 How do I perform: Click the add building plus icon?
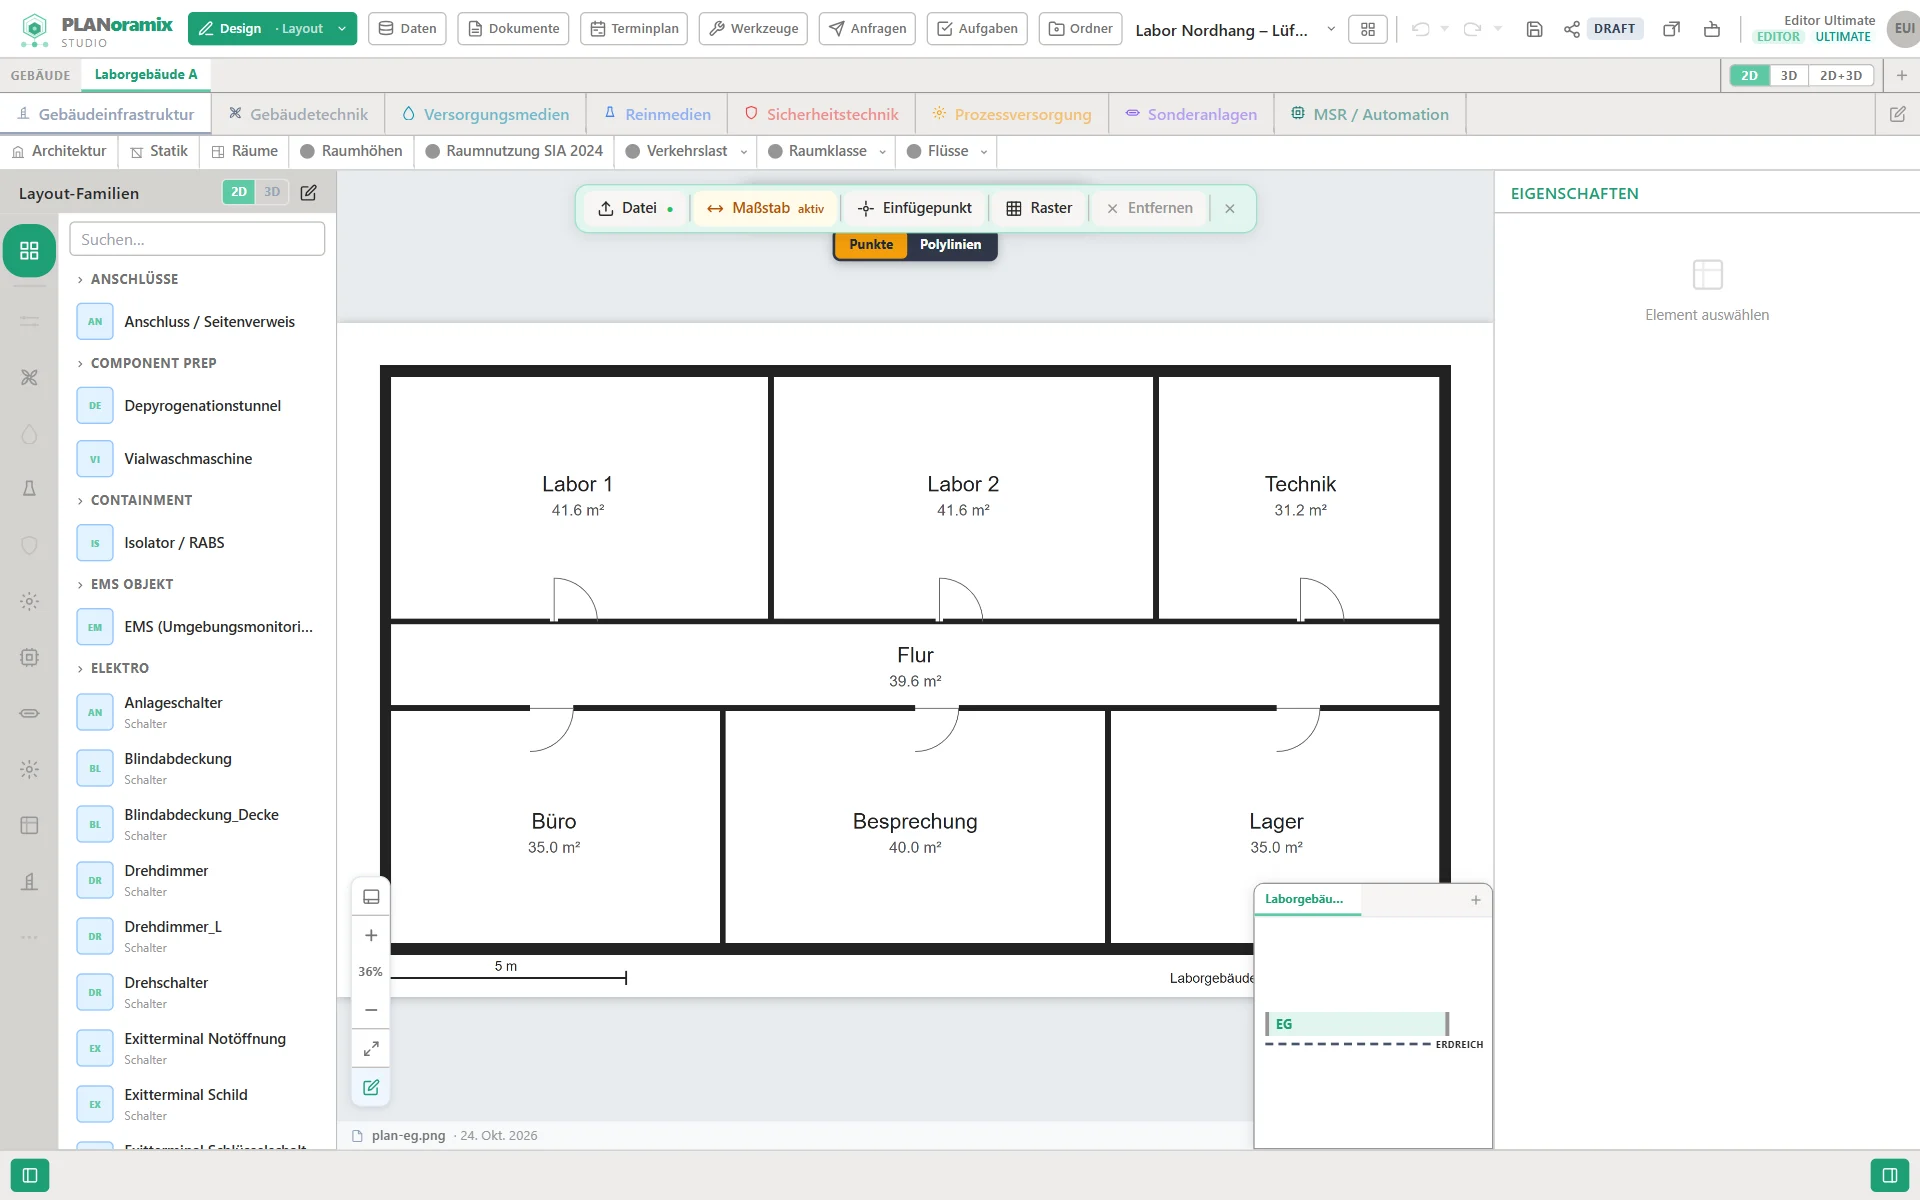(x=1901, y=75)
